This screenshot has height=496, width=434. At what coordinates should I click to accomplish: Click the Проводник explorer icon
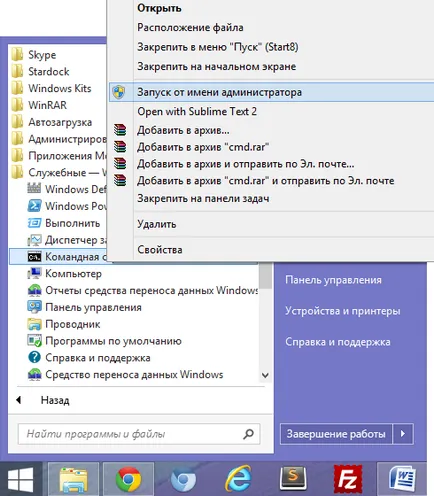34,324
